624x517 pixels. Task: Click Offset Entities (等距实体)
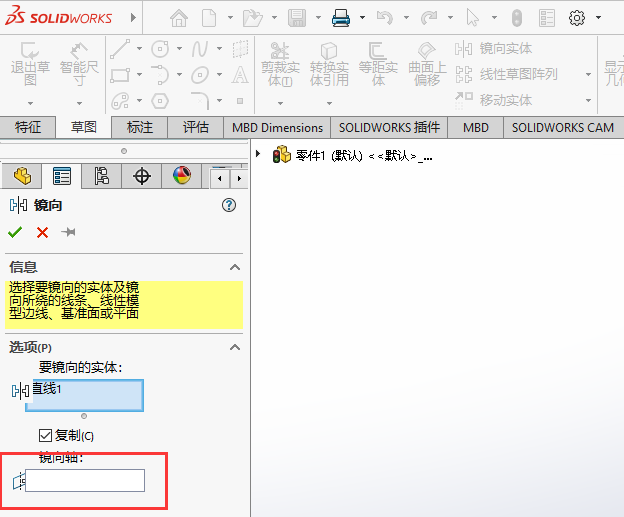378,64
